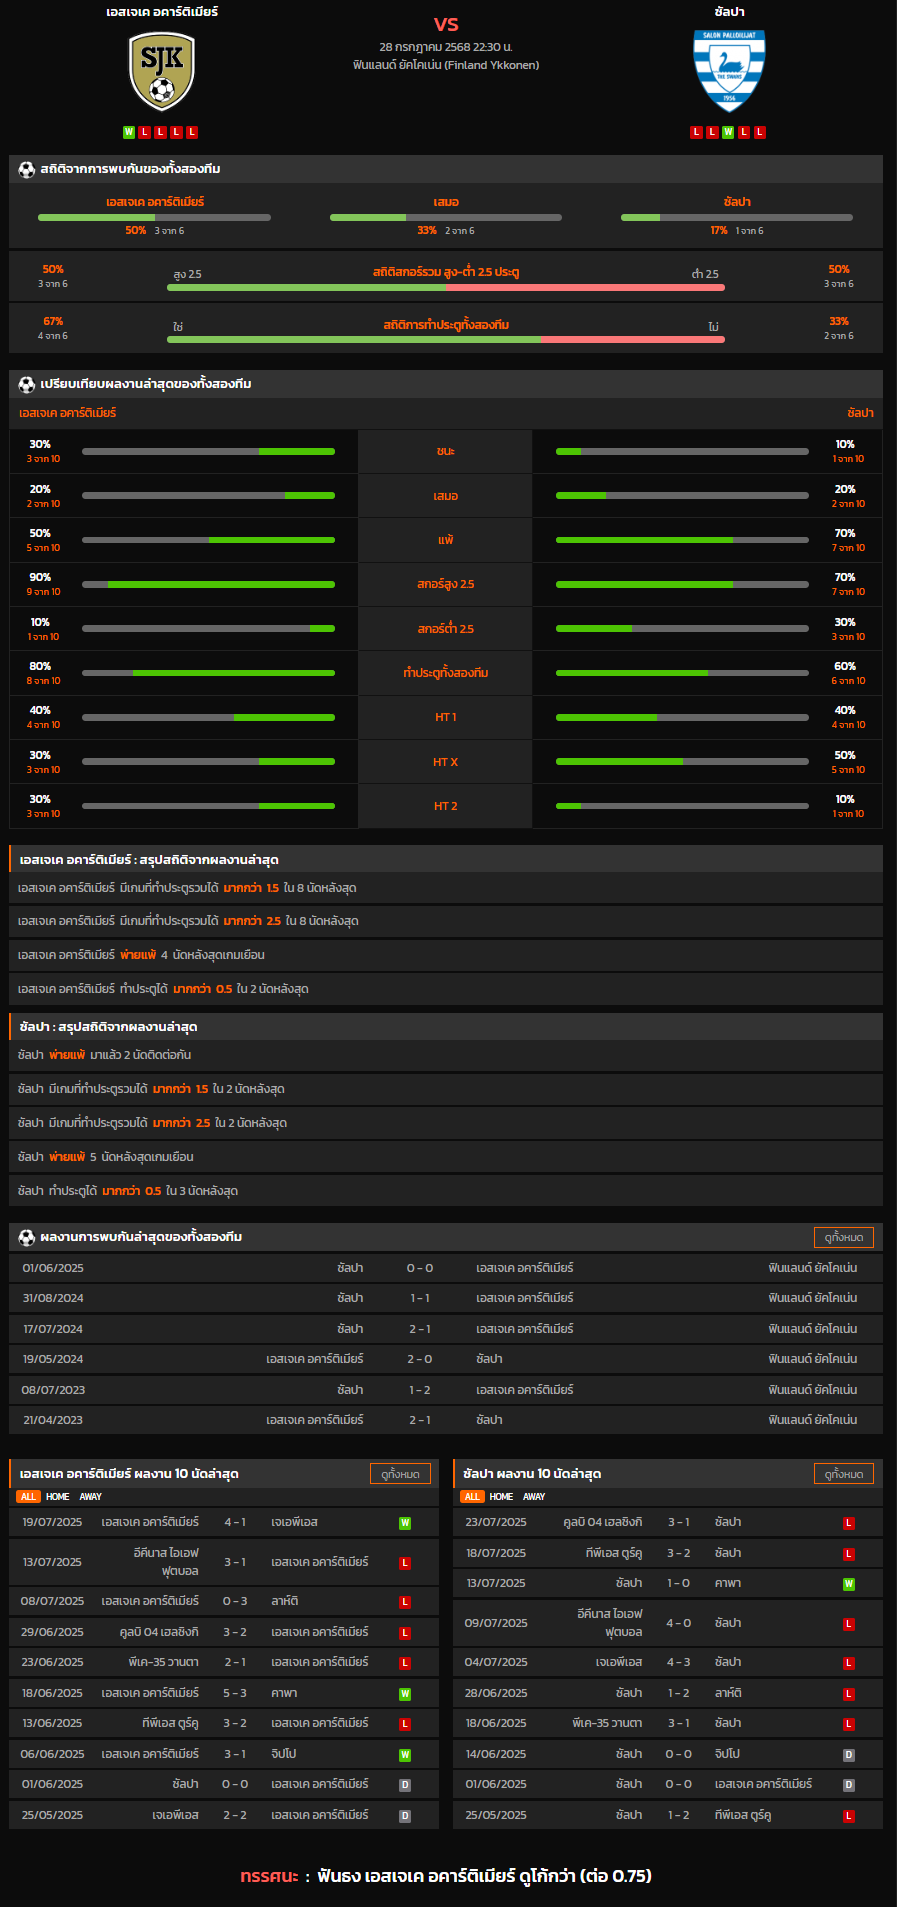Click W result badge for 18/06/2025 SJK match
Image resolution: width=897 pixels, height=1907 pixels.
tap(405, 1694)
